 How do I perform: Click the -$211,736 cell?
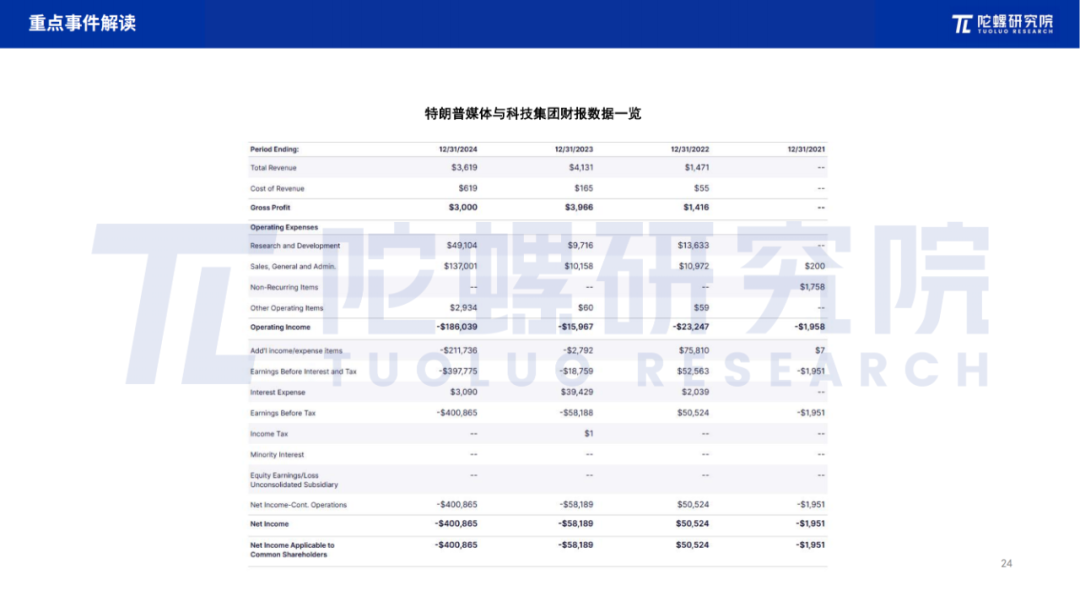459,351
